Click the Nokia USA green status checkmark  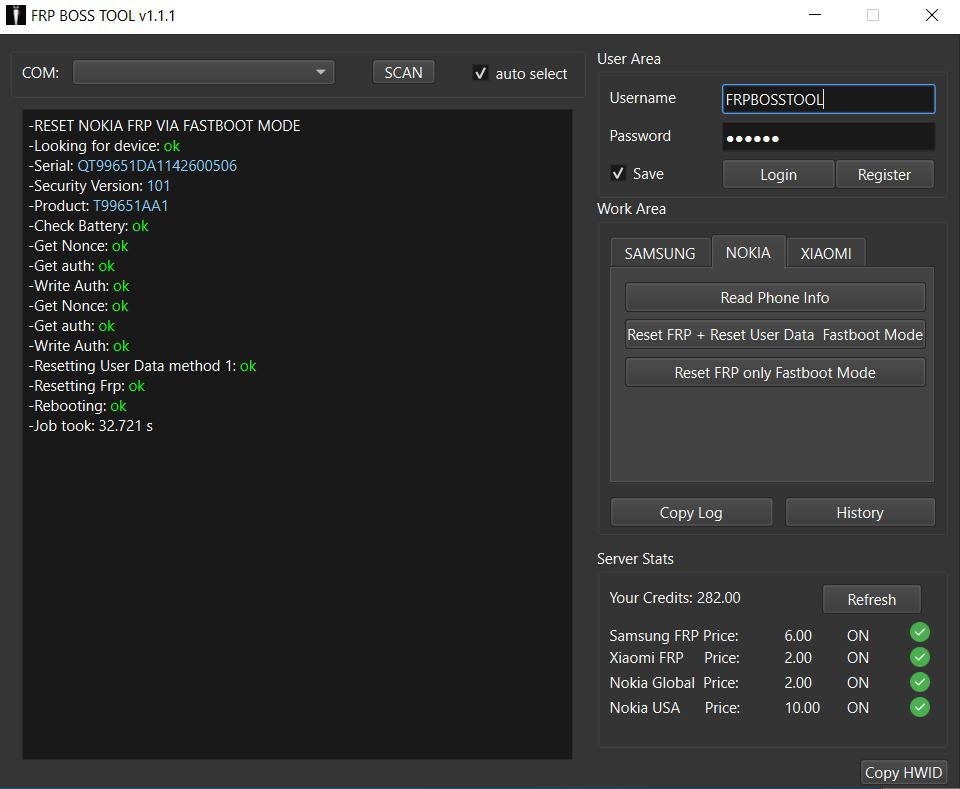point(920,707)
